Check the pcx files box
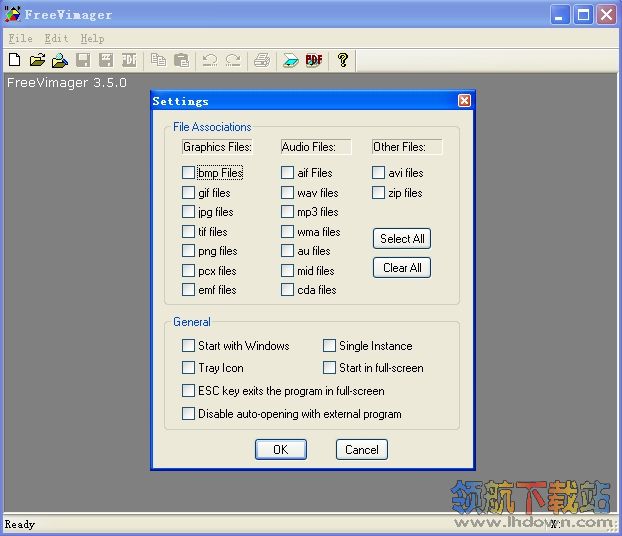Screen dimensions: 622x536 click(x=188, y=271)
